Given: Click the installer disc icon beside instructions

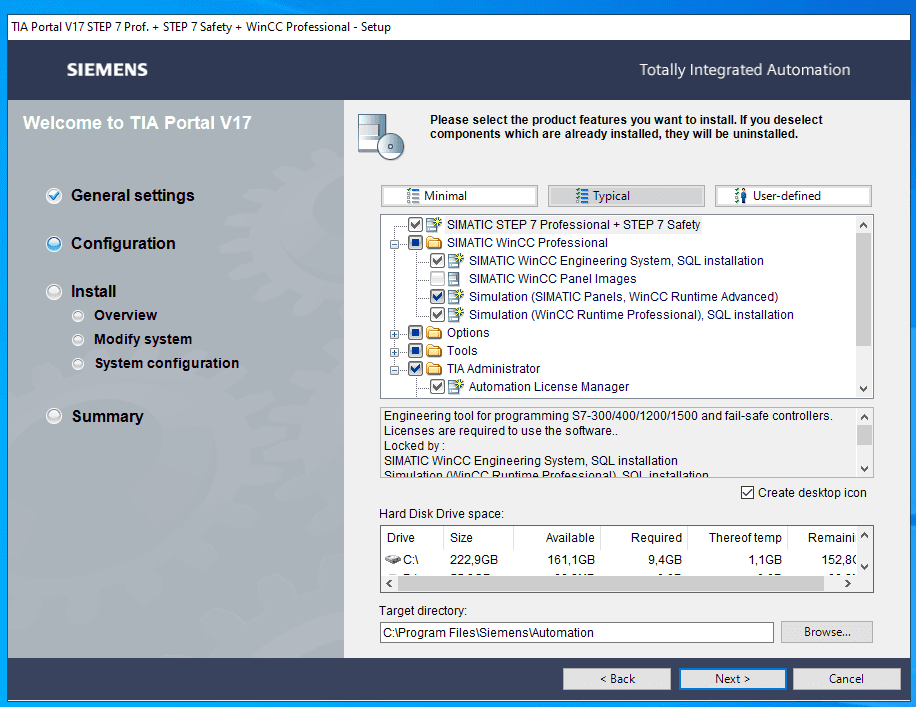Looking at the screenshot, I should [x=381, y=137].
